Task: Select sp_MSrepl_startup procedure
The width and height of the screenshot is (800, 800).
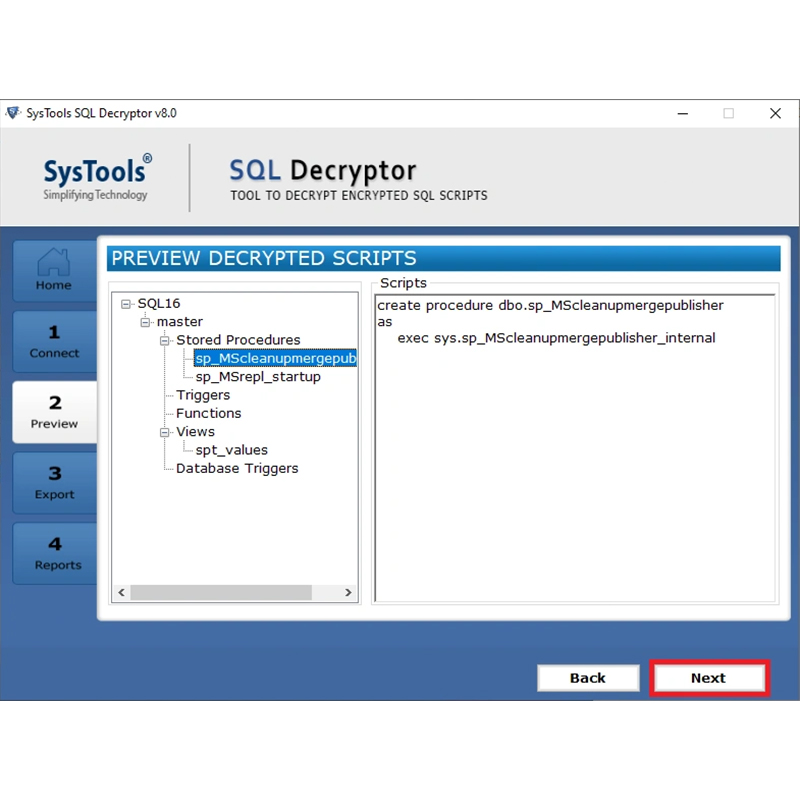Action: tap(258, 377)
